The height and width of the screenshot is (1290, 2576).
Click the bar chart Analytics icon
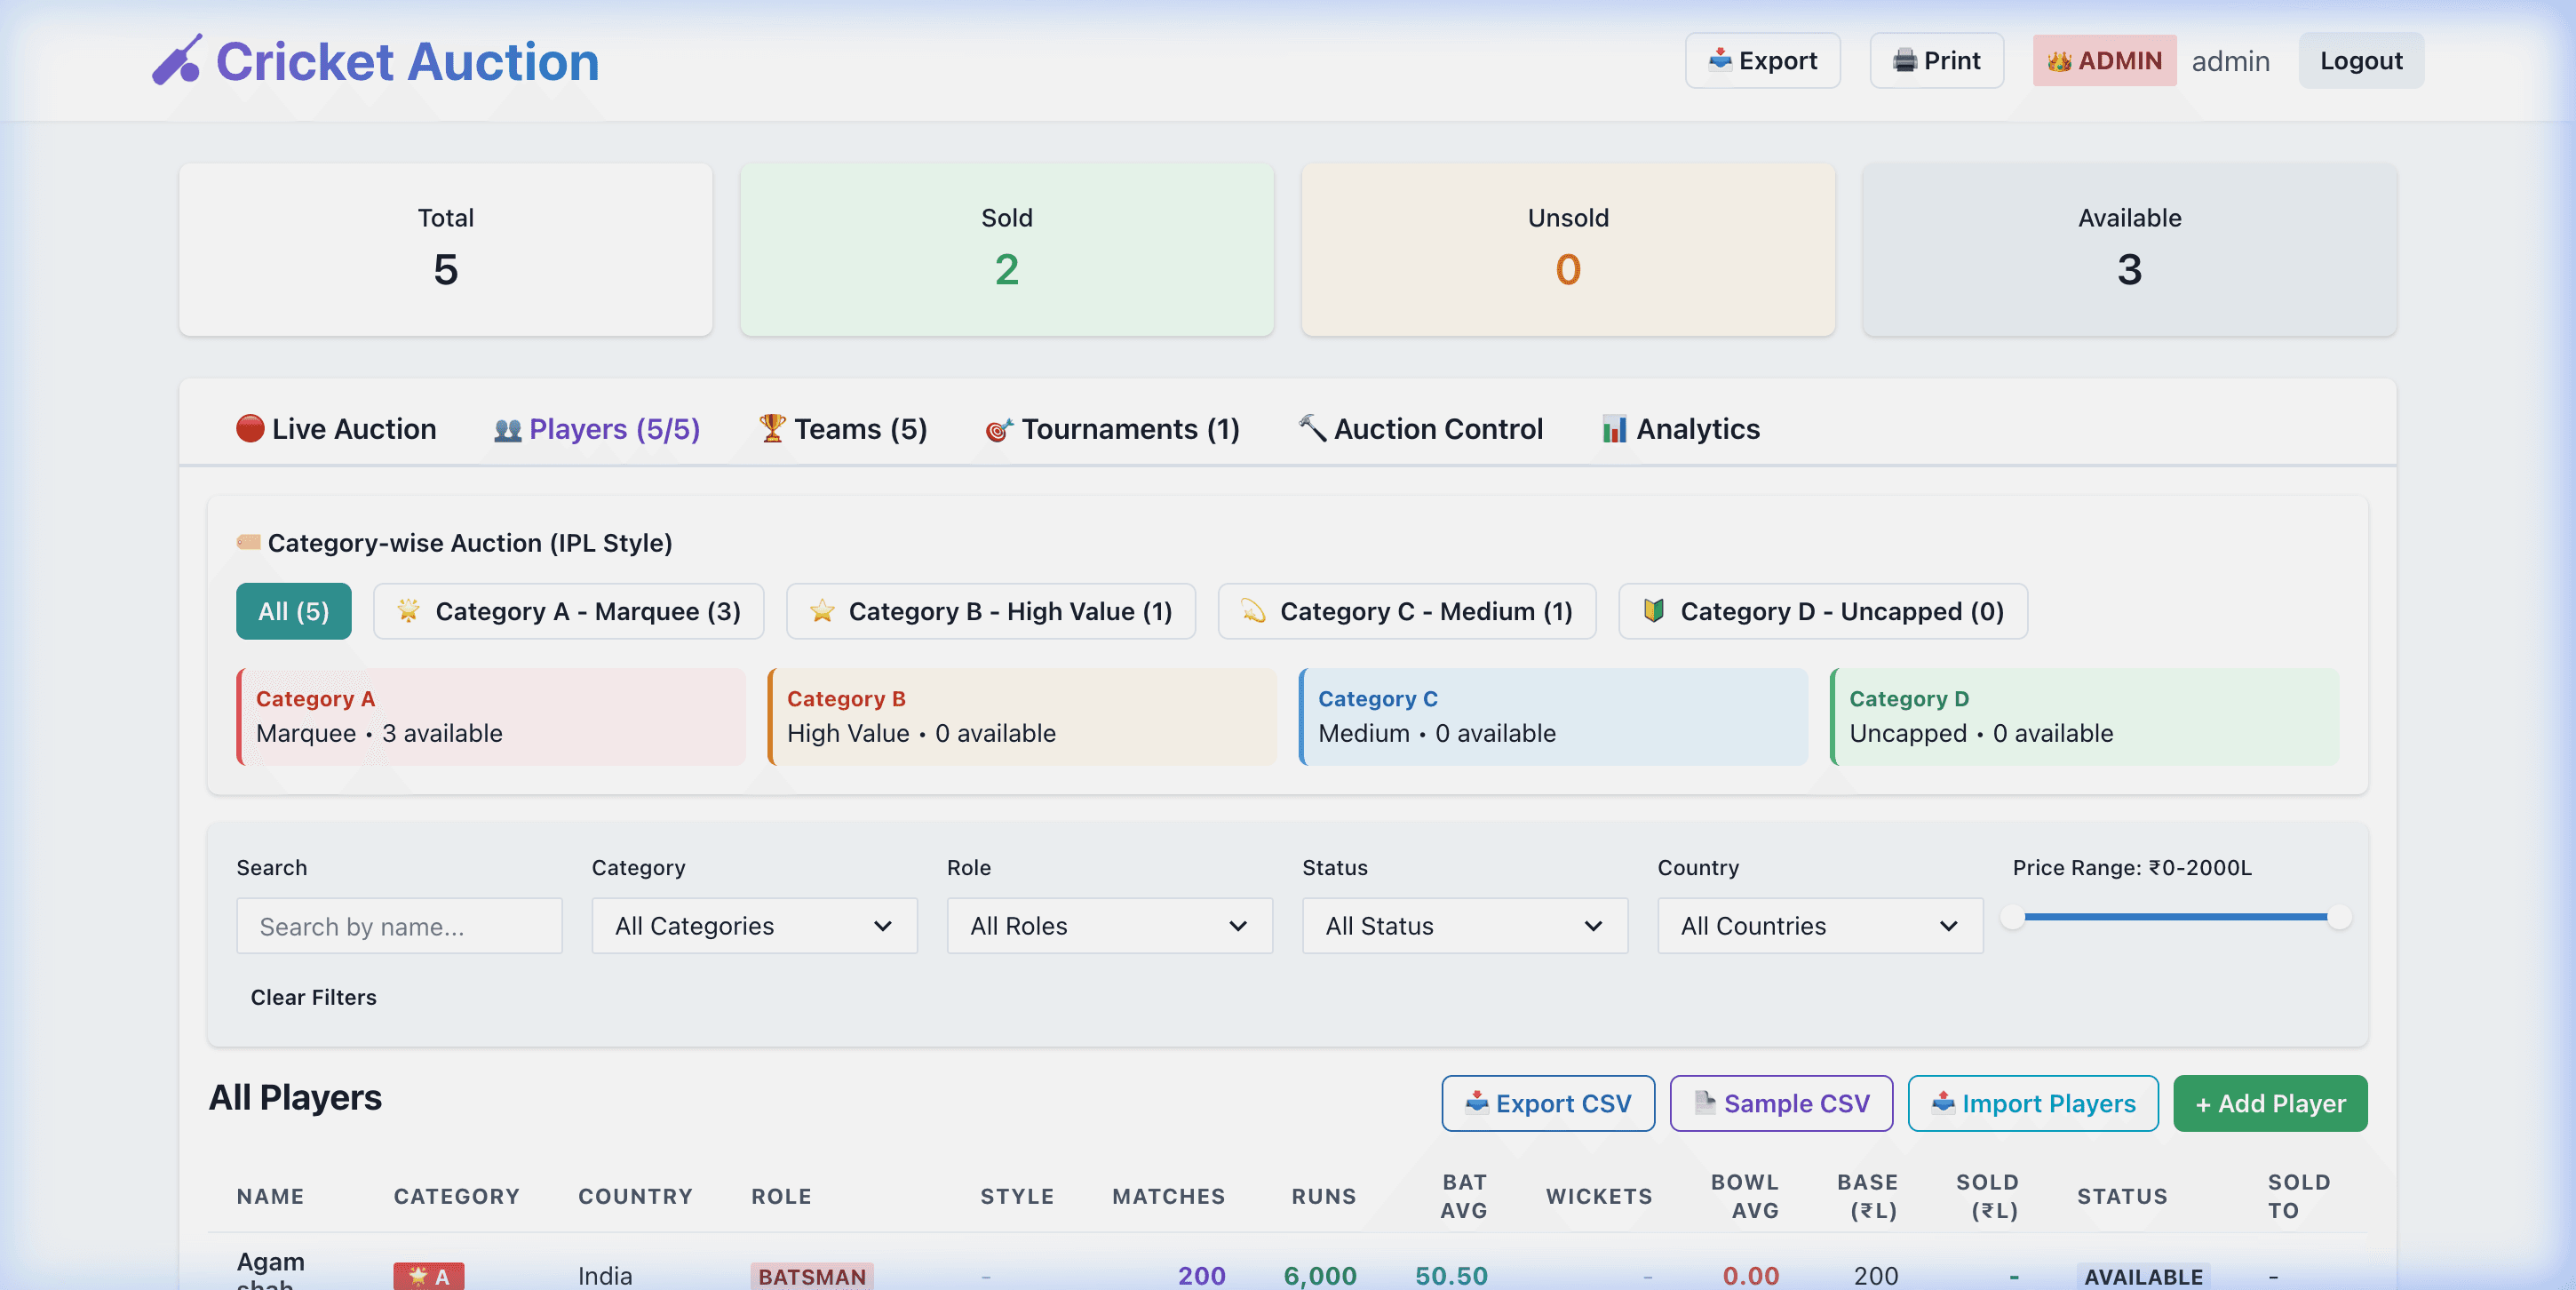click(x=1614, y=429)
